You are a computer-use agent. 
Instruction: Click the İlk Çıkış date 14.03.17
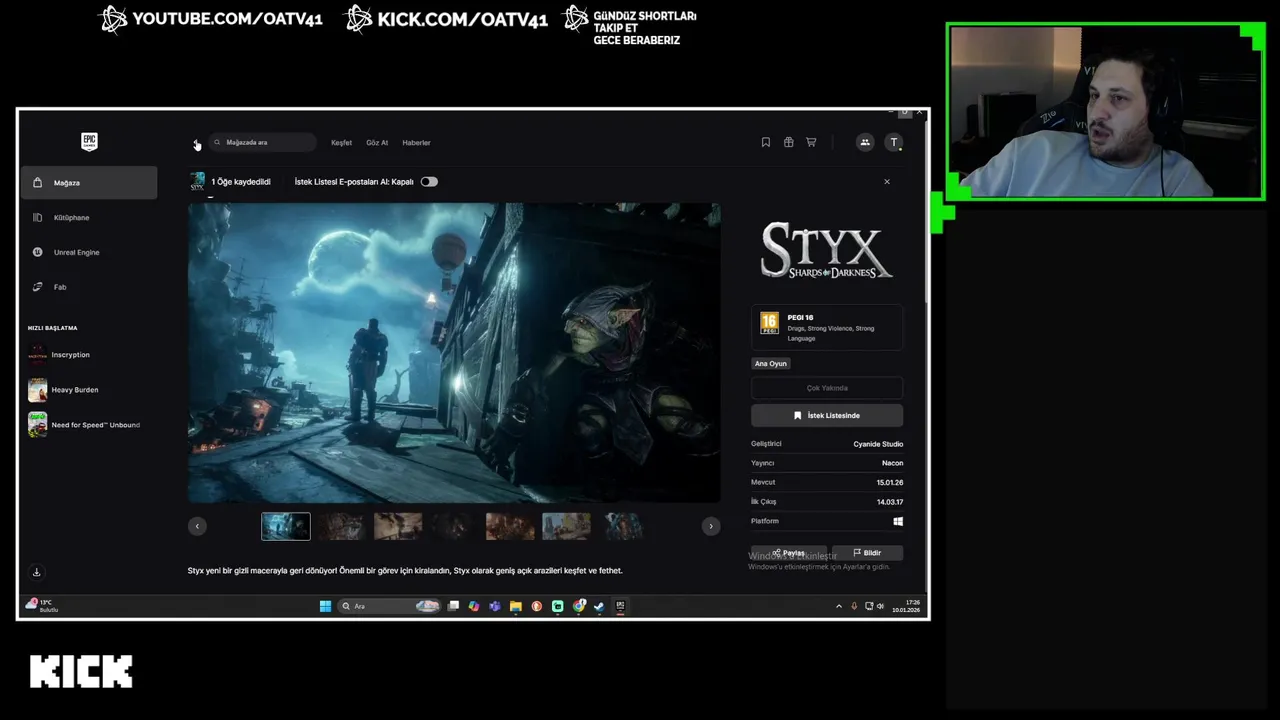click(x=890, y=502)
